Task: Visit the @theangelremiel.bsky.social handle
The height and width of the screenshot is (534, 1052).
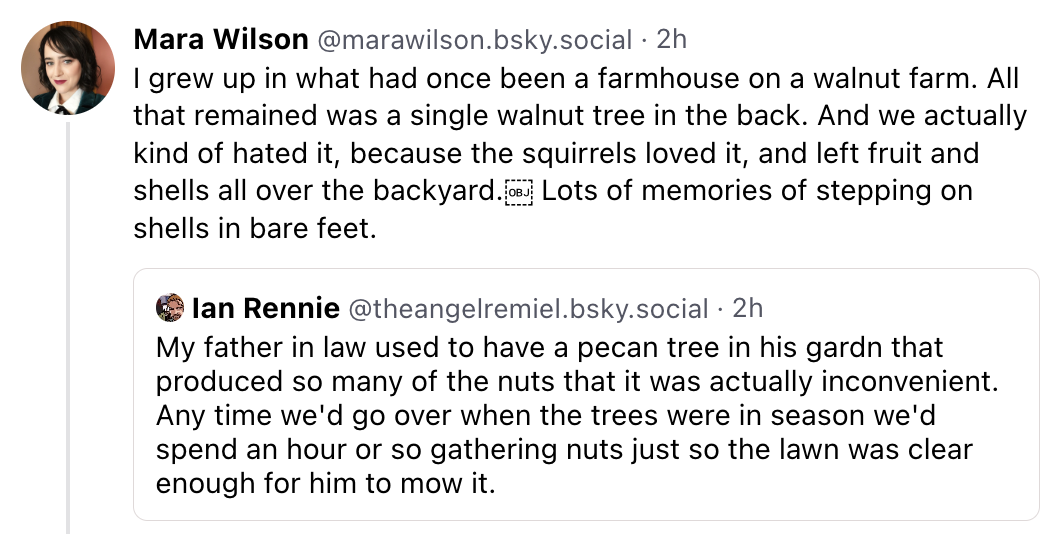Action: tap(528, 308)
